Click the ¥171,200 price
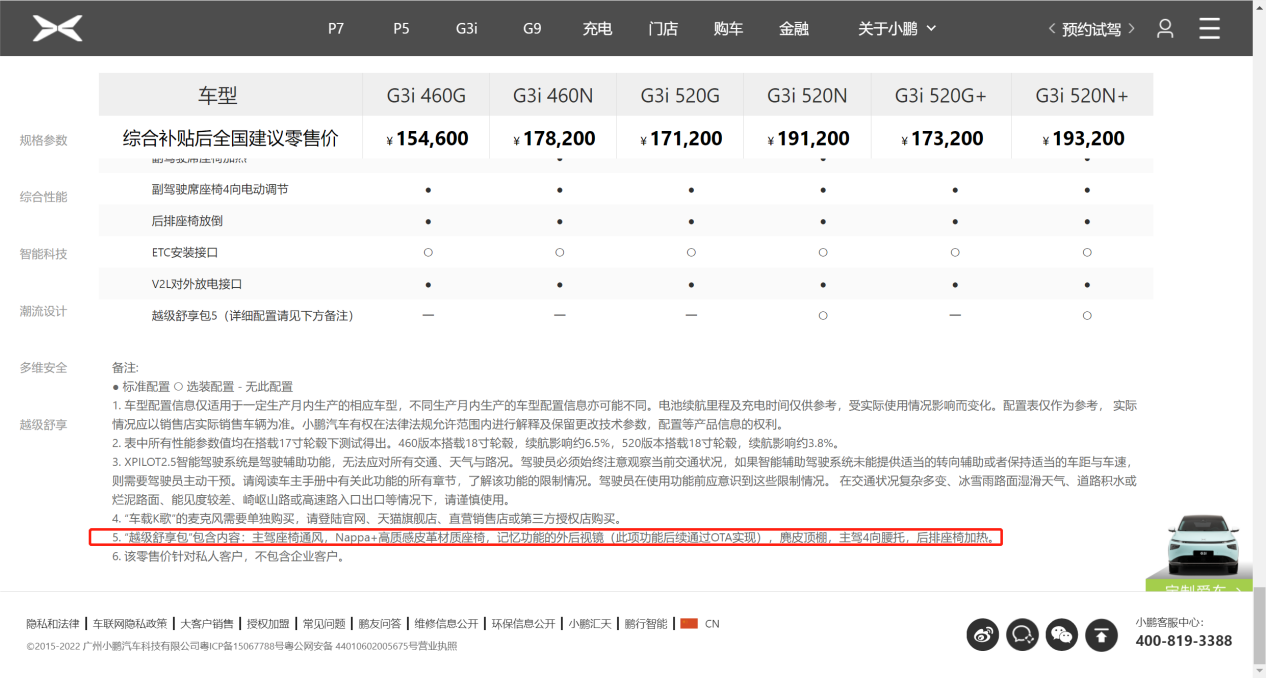This screenshot has width=1266, height=678. [681, 139]
